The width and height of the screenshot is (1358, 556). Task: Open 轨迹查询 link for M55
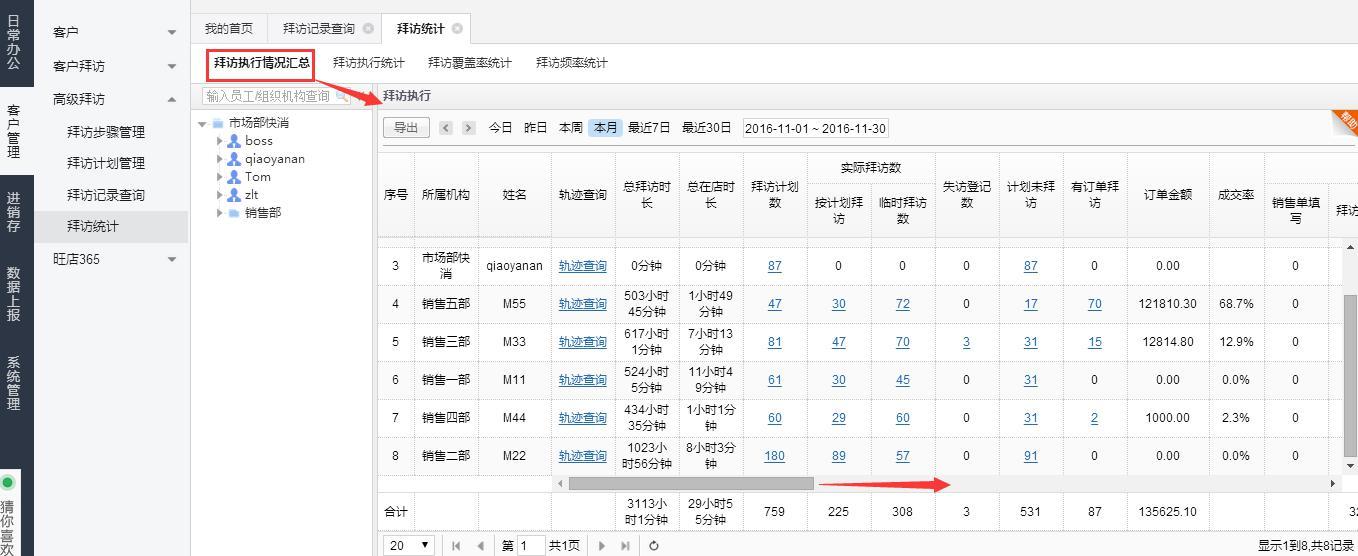582,304
